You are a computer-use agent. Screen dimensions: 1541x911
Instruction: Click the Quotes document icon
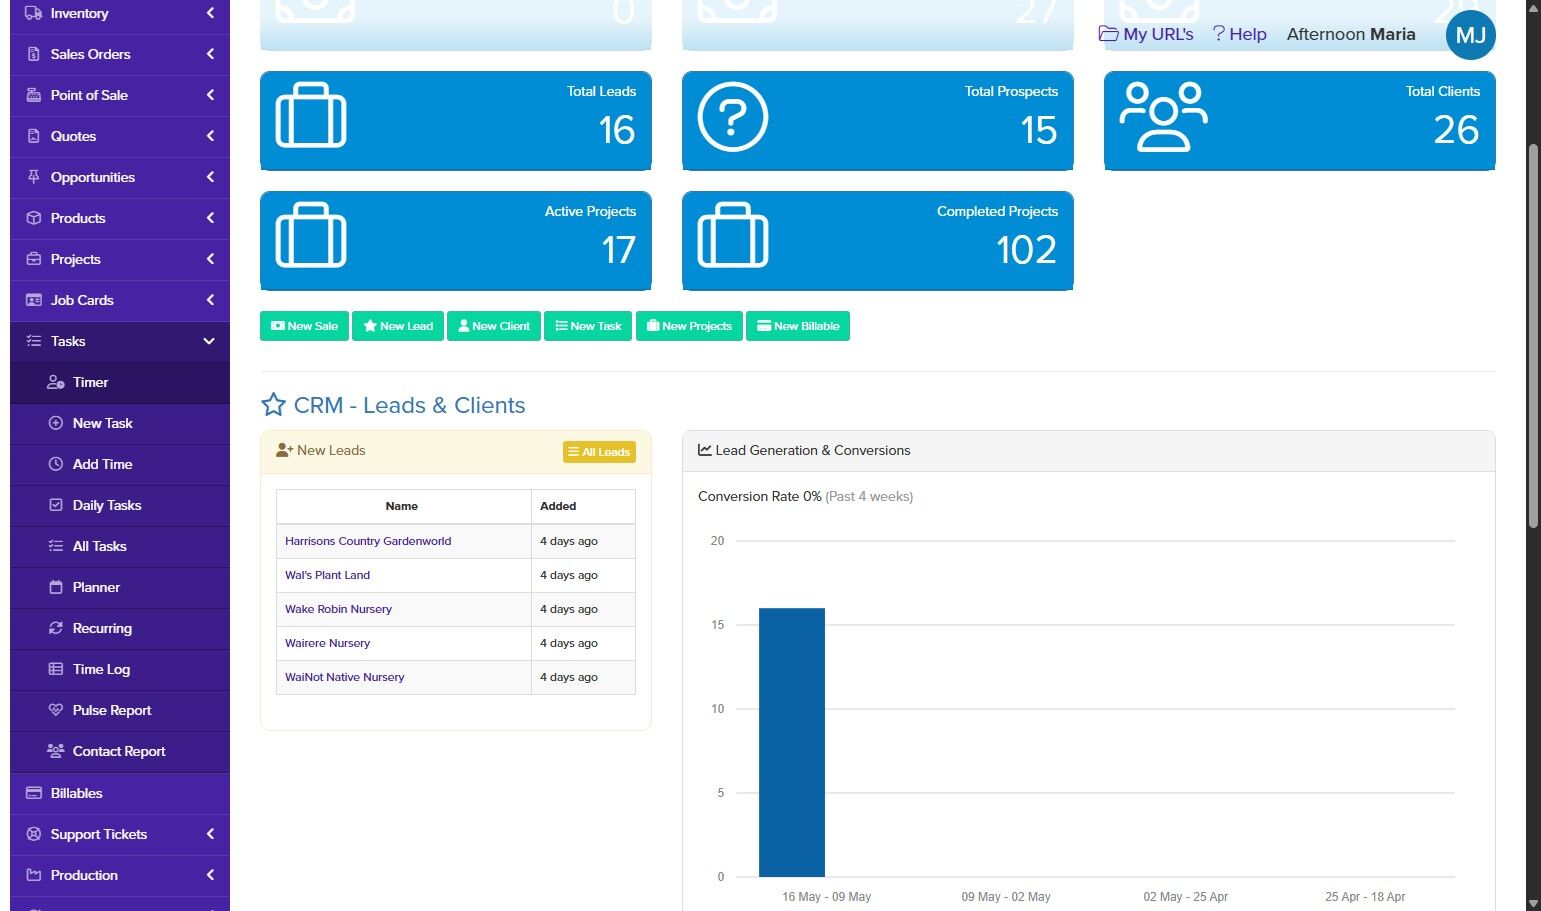pyautogui.click(x=34, y=136)
